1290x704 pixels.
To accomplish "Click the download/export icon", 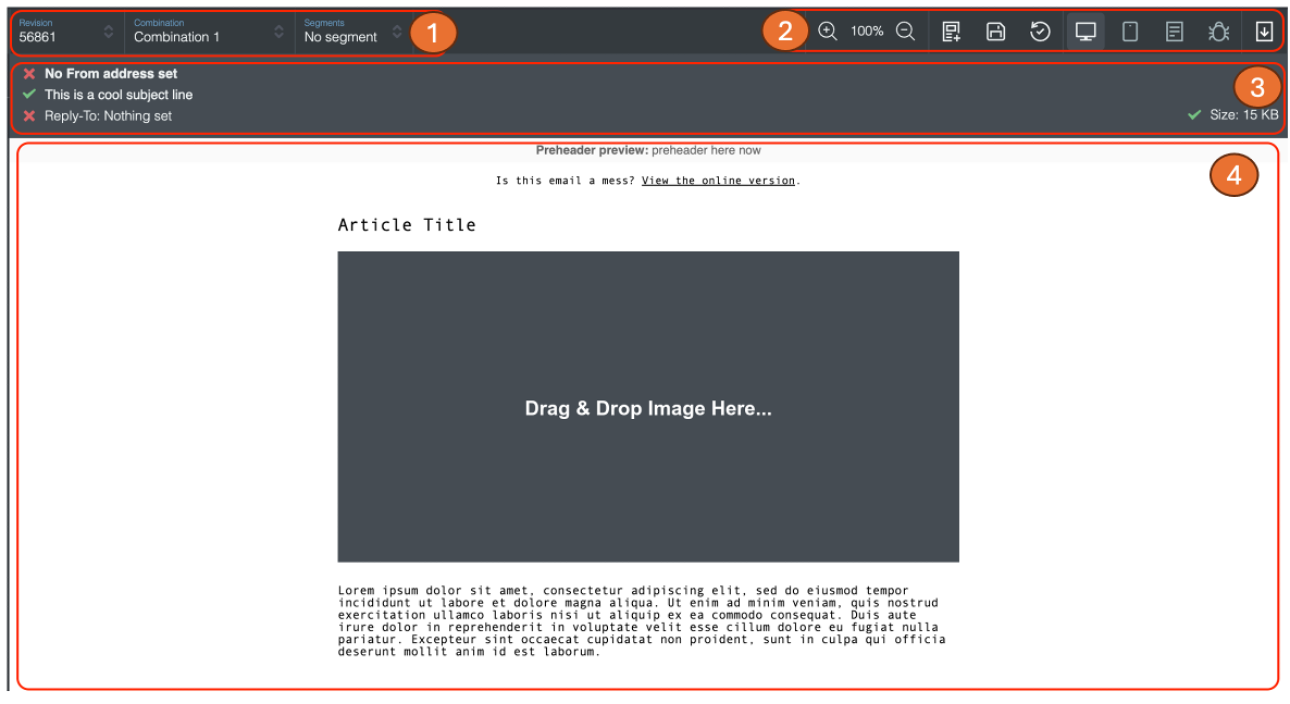I will coord(1264,31).
